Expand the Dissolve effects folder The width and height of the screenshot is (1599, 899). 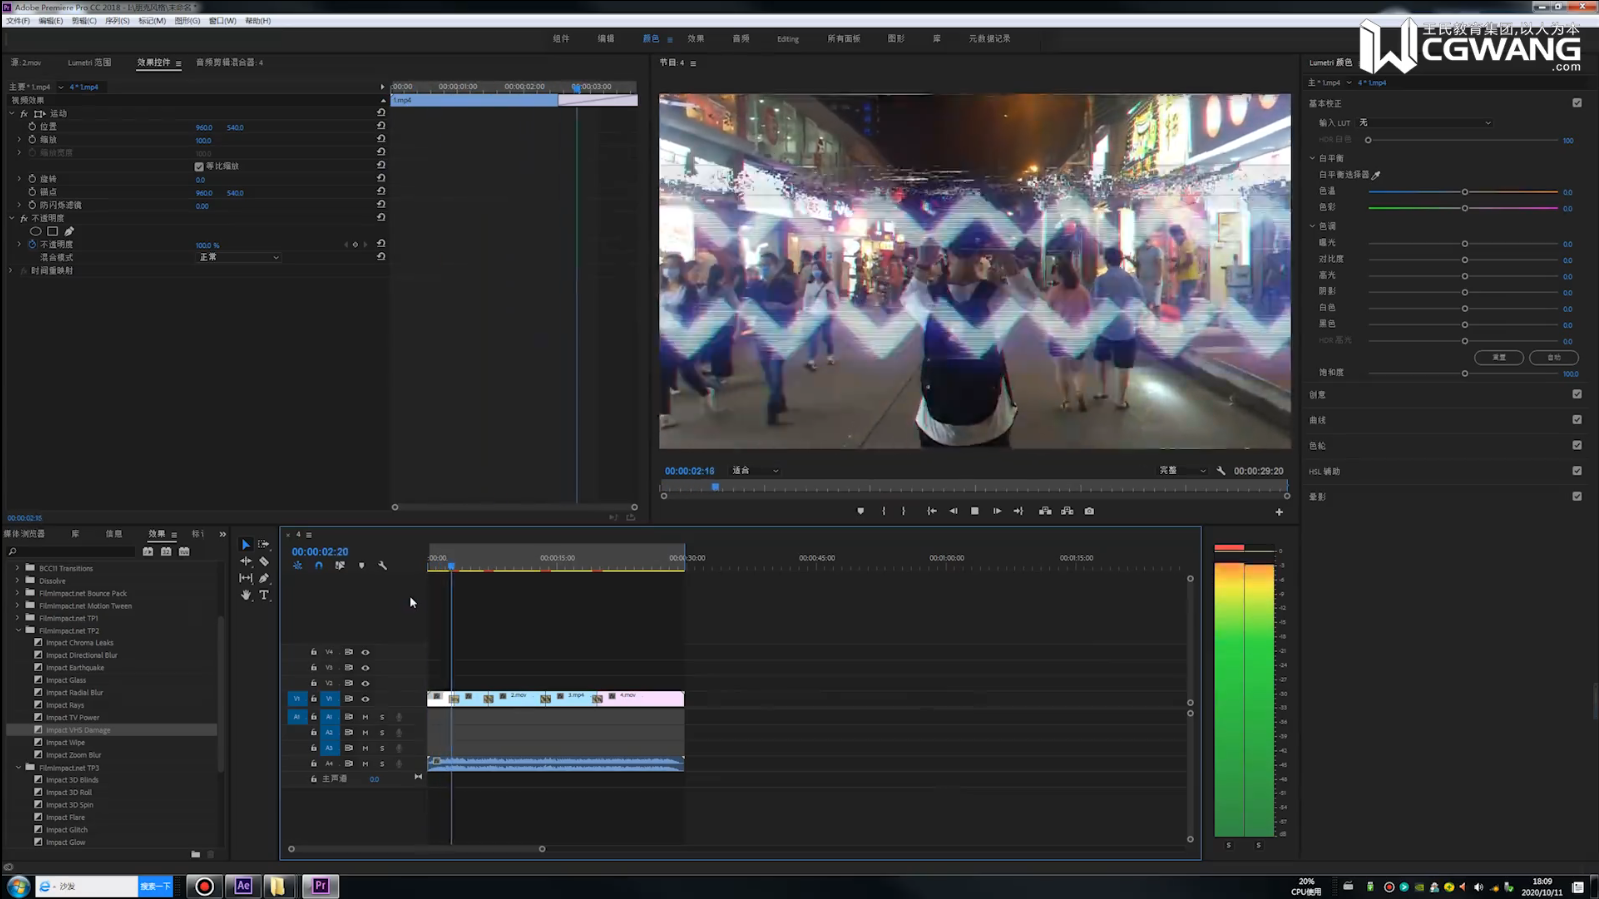click(17, 581)
